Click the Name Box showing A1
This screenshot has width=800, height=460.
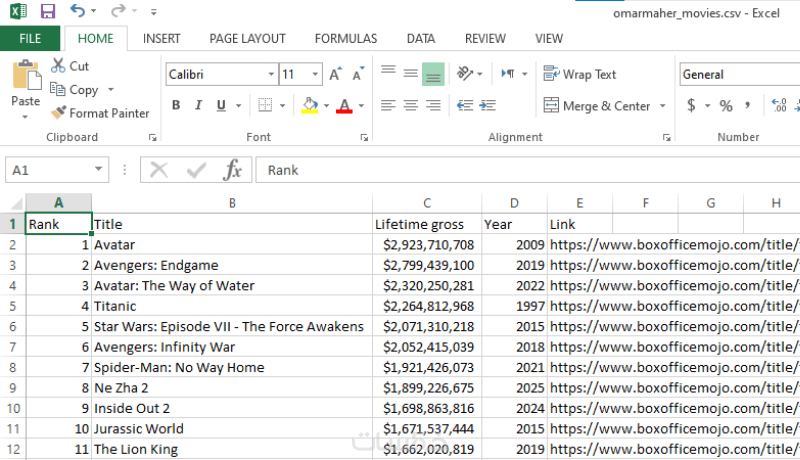50,170
